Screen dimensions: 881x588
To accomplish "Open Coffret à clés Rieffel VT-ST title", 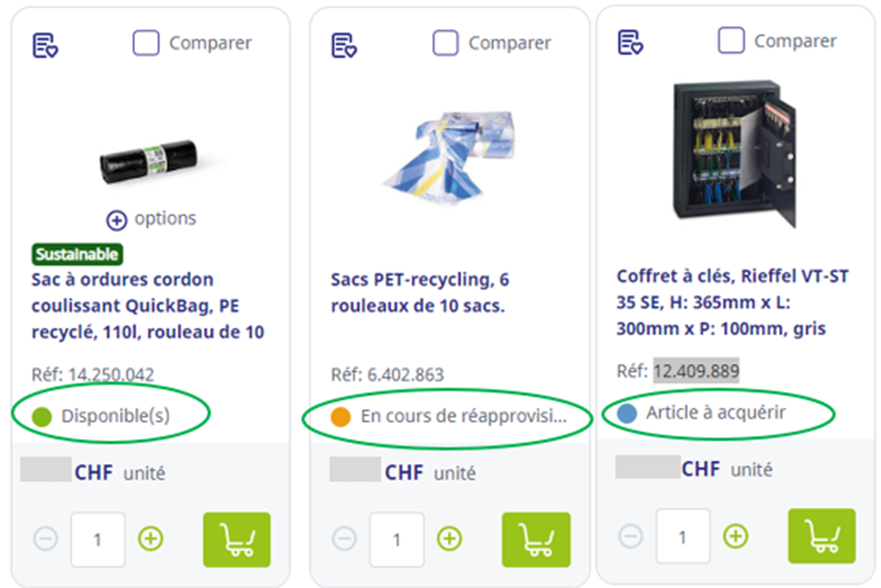I will coord(732,302).
